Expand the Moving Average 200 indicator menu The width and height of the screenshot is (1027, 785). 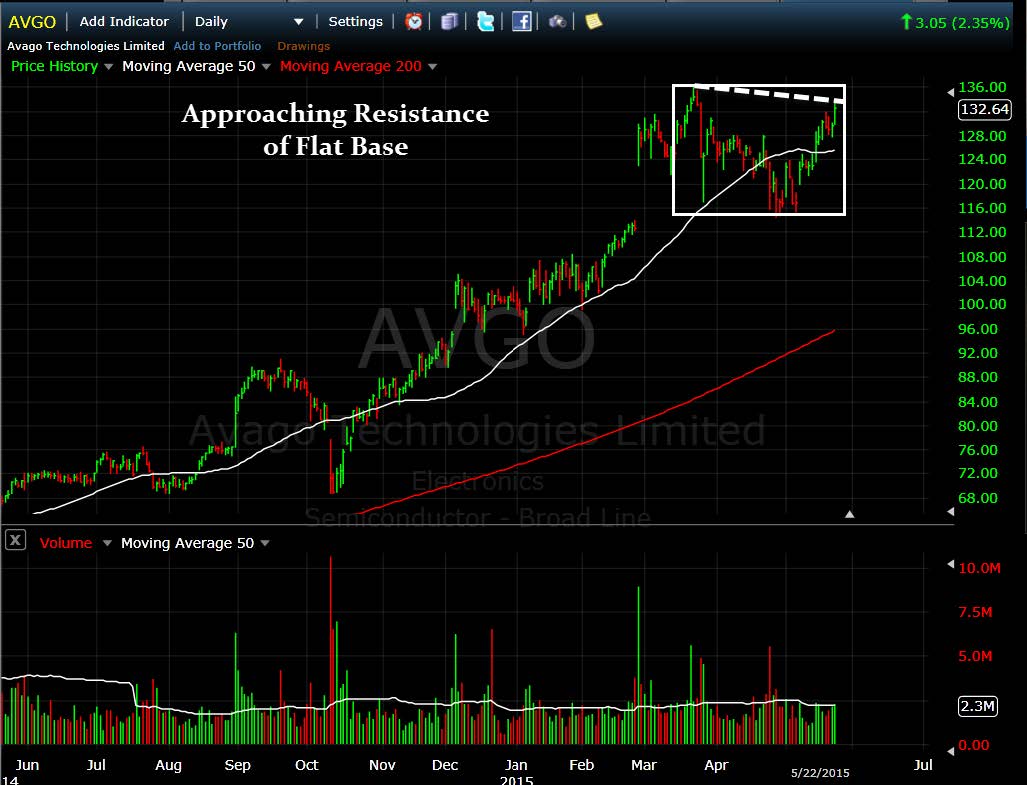point(432,67)
